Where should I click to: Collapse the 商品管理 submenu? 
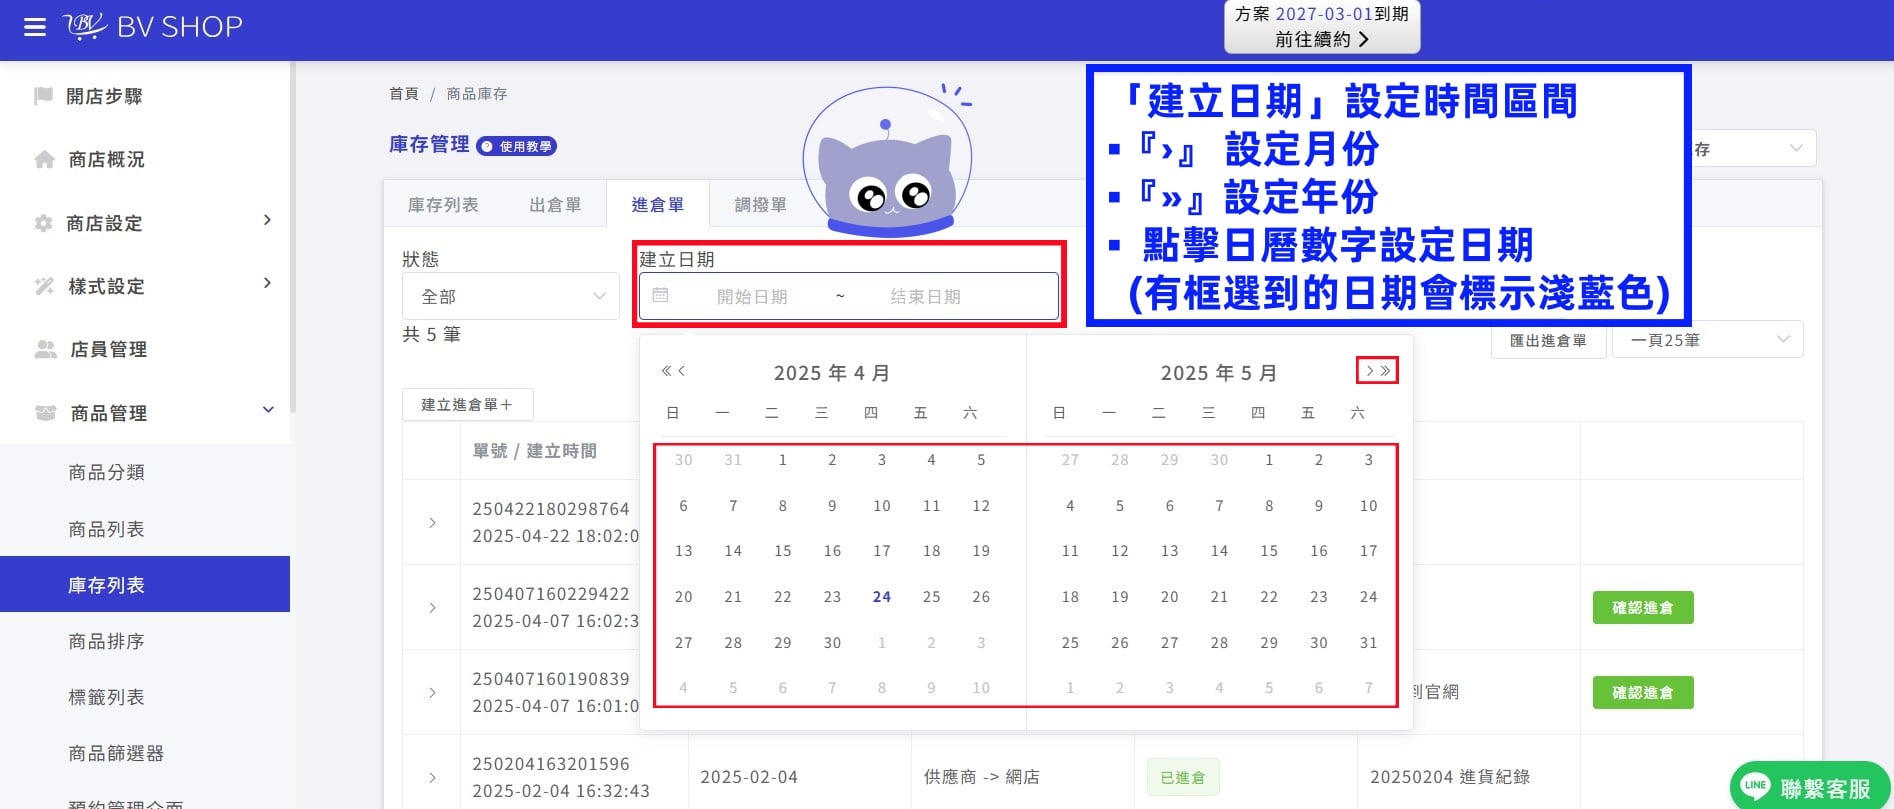pyautogui.click(x=267, y=410)
